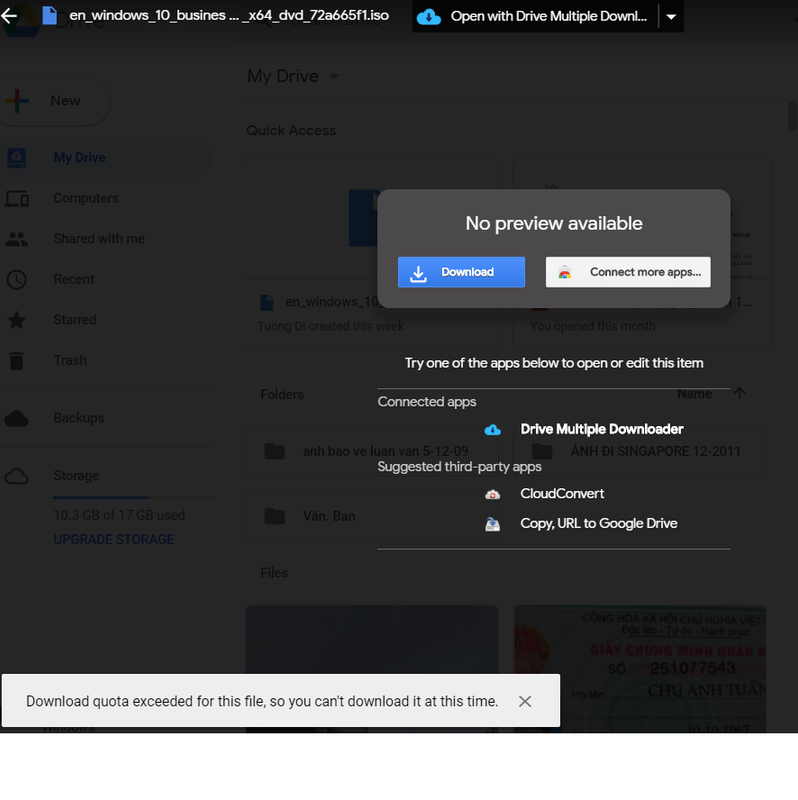Open My Drive in the sidebar
This screenshot has height=800, width=798.
(105, 158)
